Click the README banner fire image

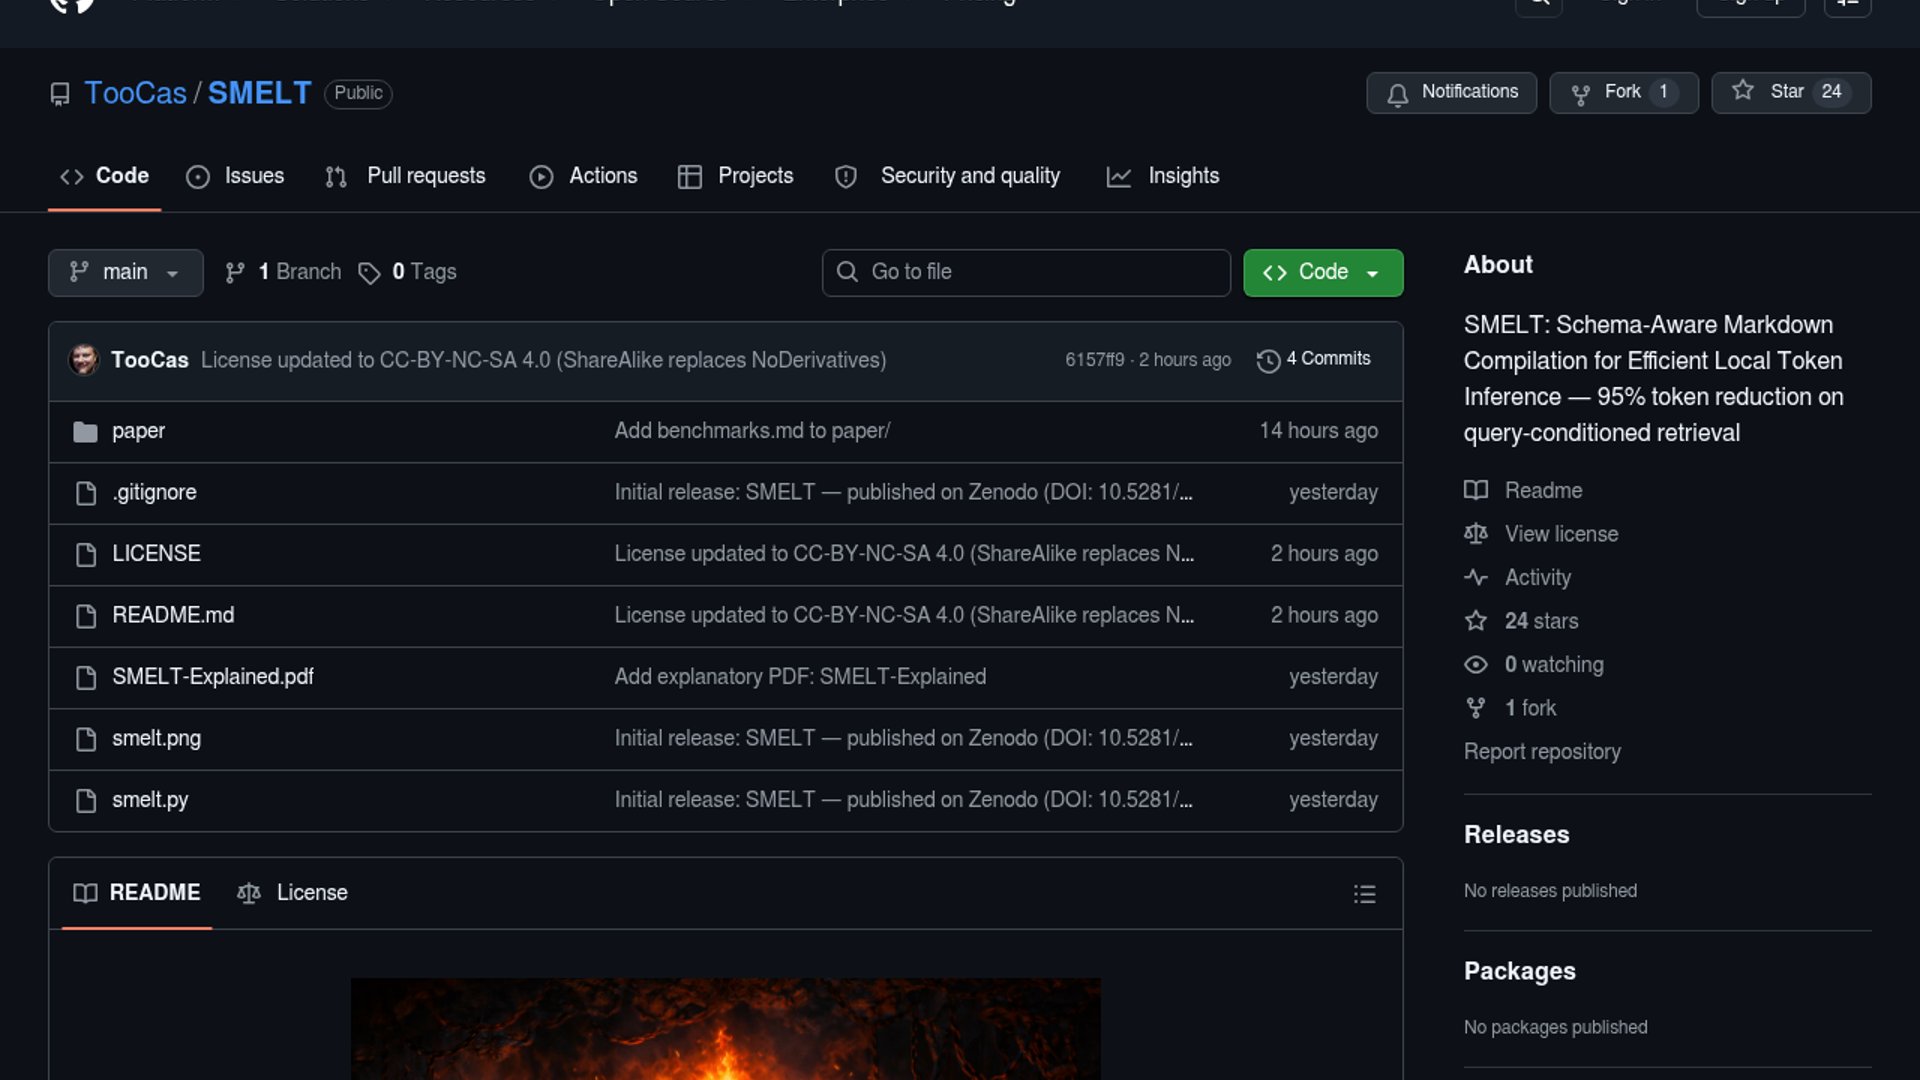point(725,1028)
